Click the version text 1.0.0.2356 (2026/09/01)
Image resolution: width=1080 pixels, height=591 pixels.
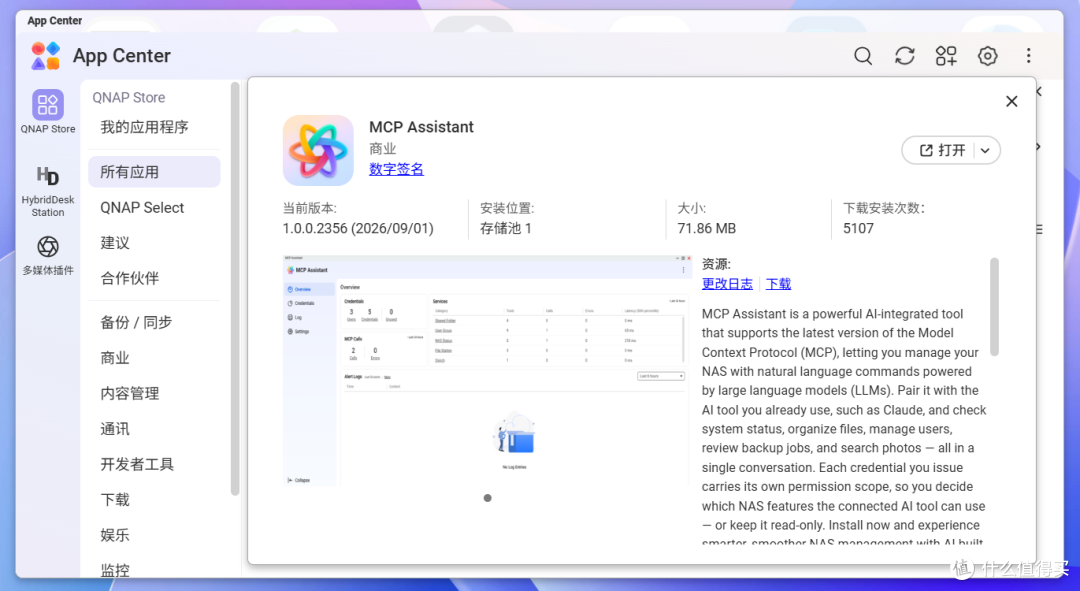pos(358,229)
